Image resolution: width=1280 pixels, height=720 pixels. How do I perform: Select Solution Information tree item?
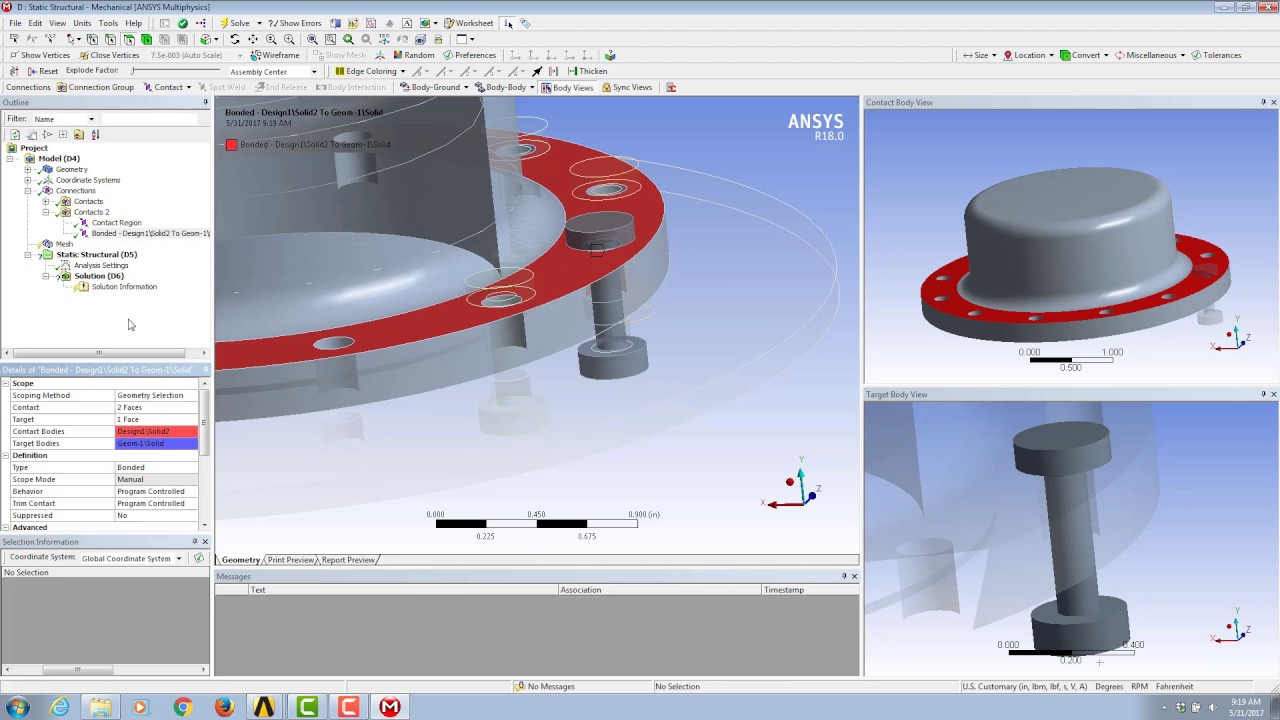coord(124,287)
